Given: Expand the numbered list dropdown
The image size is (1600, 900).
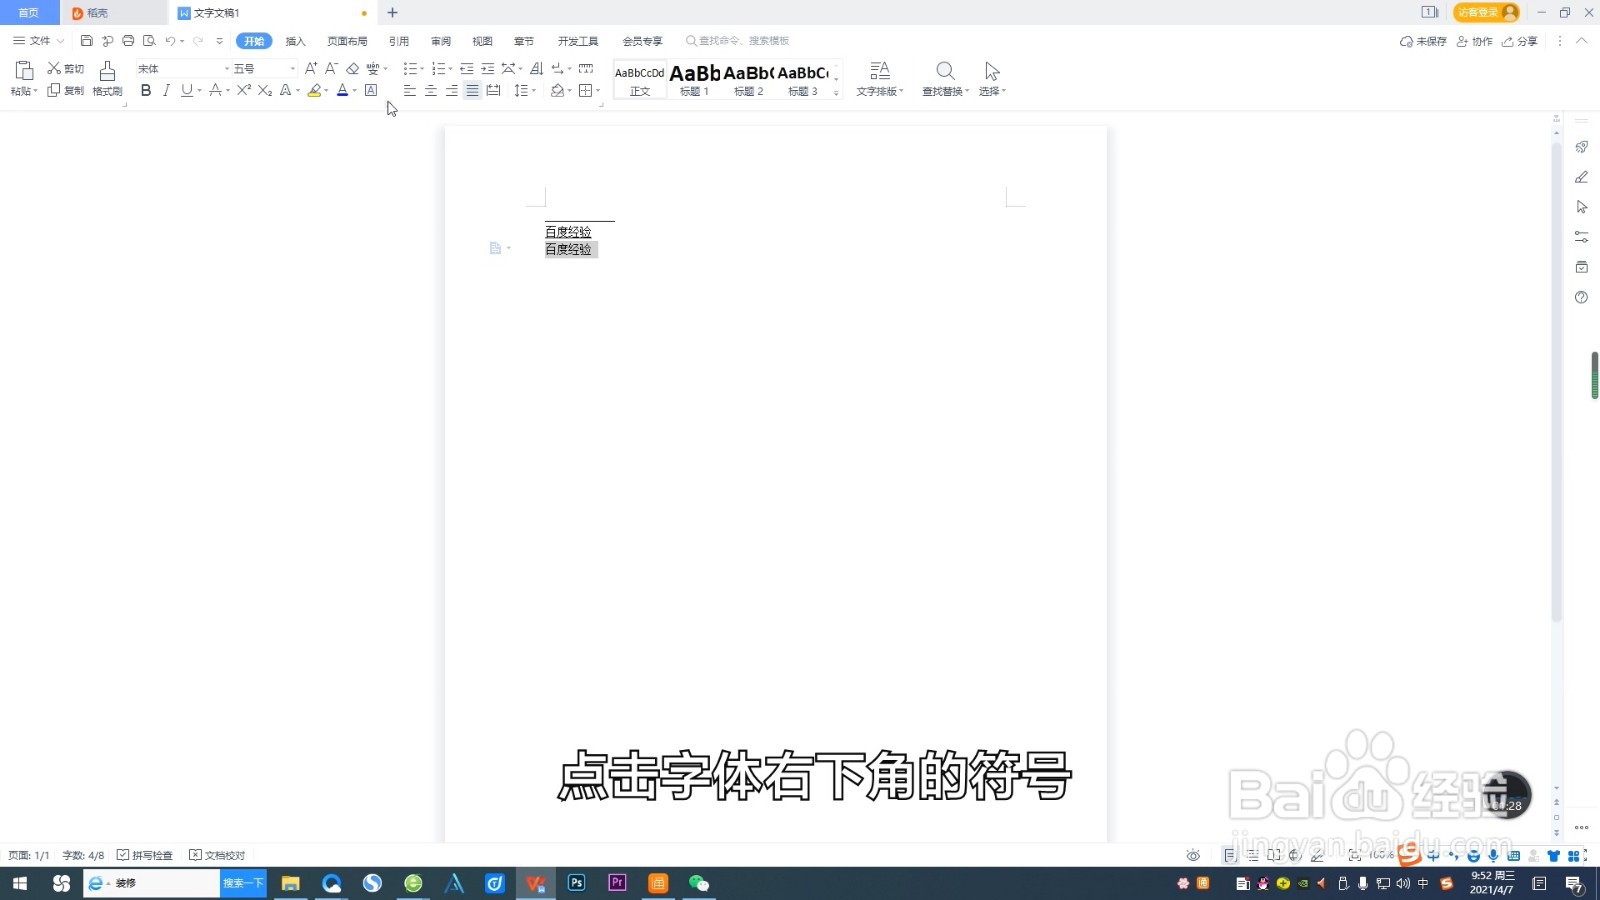Looking at the screenshot, I should (x=450, y=69).
